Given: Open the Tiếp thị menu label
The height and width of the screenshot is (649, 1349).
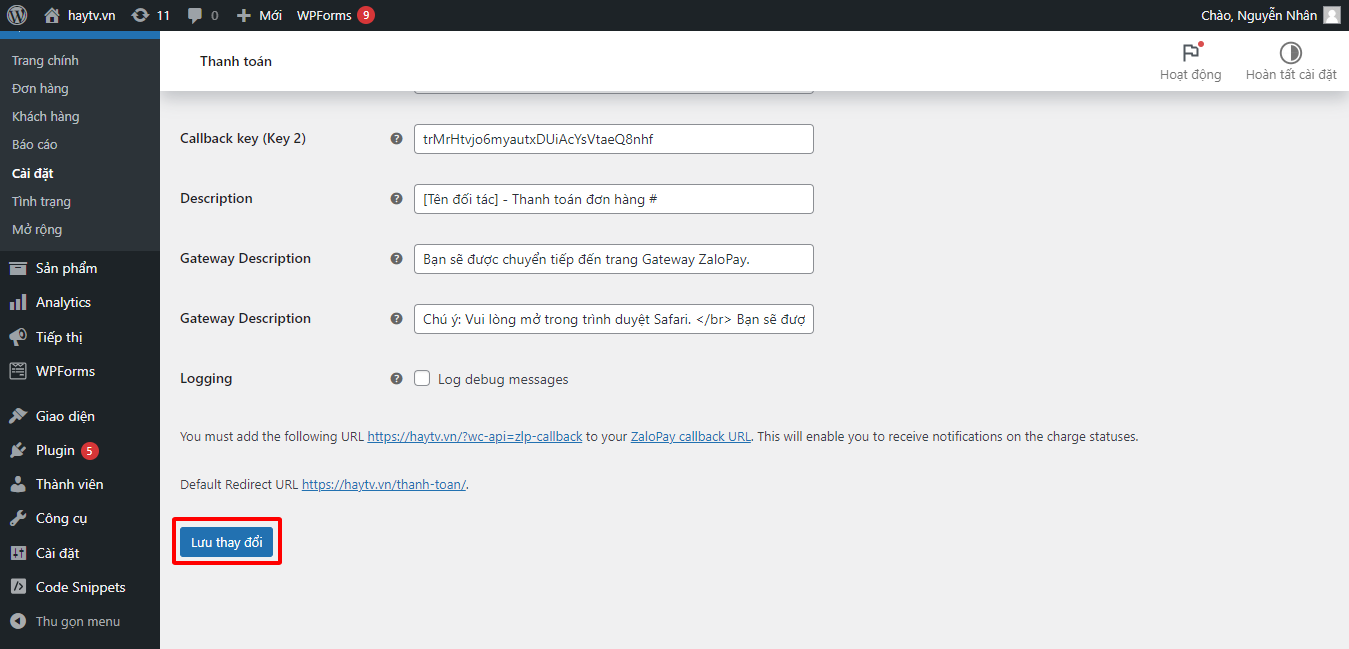Looking at the screenshot, I should 59,337.
